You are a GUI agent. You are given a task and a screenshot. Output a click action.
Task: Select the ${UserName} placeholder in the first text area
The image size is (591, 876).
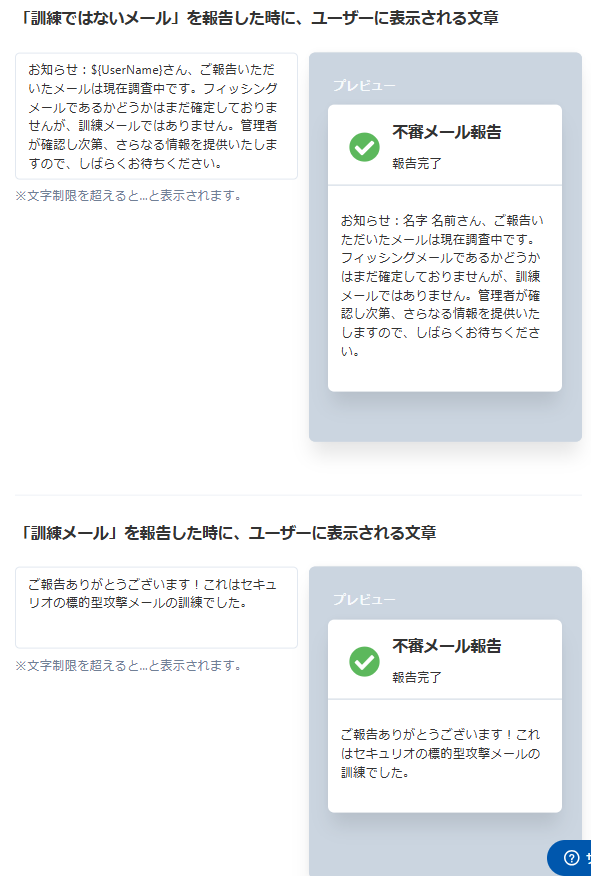click(x=127, y=70)
